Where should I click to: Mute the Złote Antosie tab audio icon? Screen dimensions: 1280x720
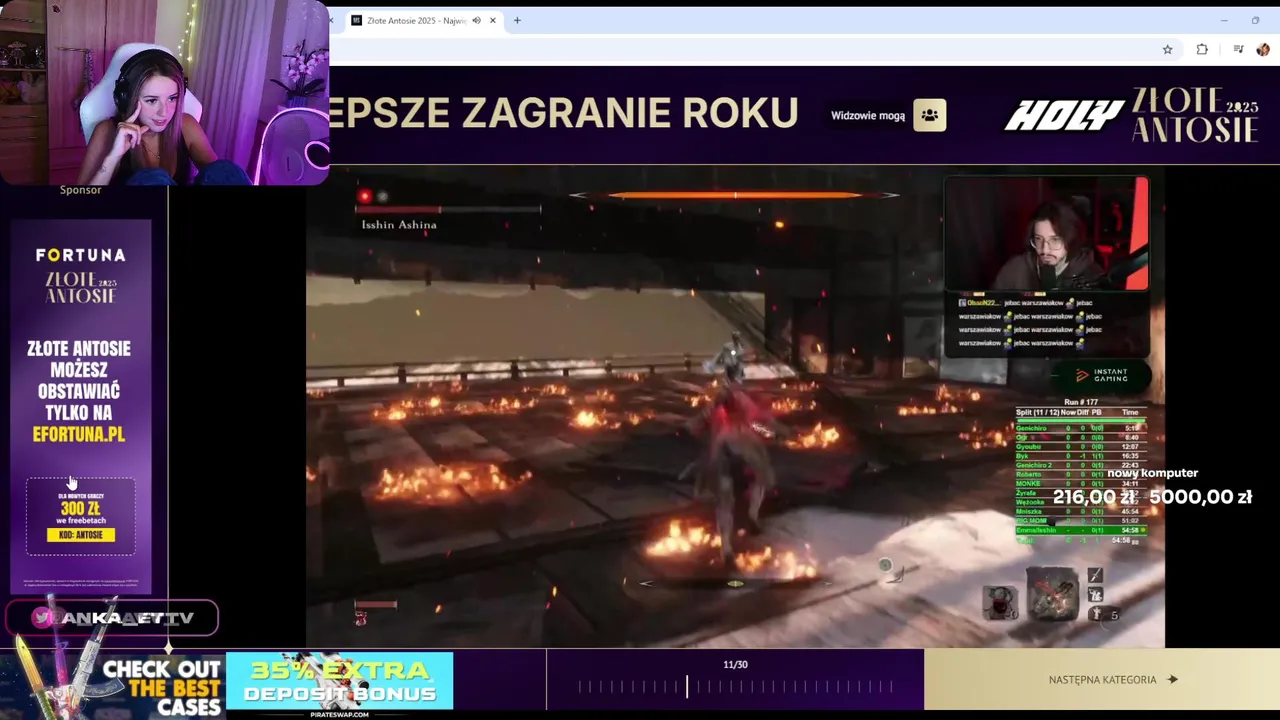pos(476,20)
